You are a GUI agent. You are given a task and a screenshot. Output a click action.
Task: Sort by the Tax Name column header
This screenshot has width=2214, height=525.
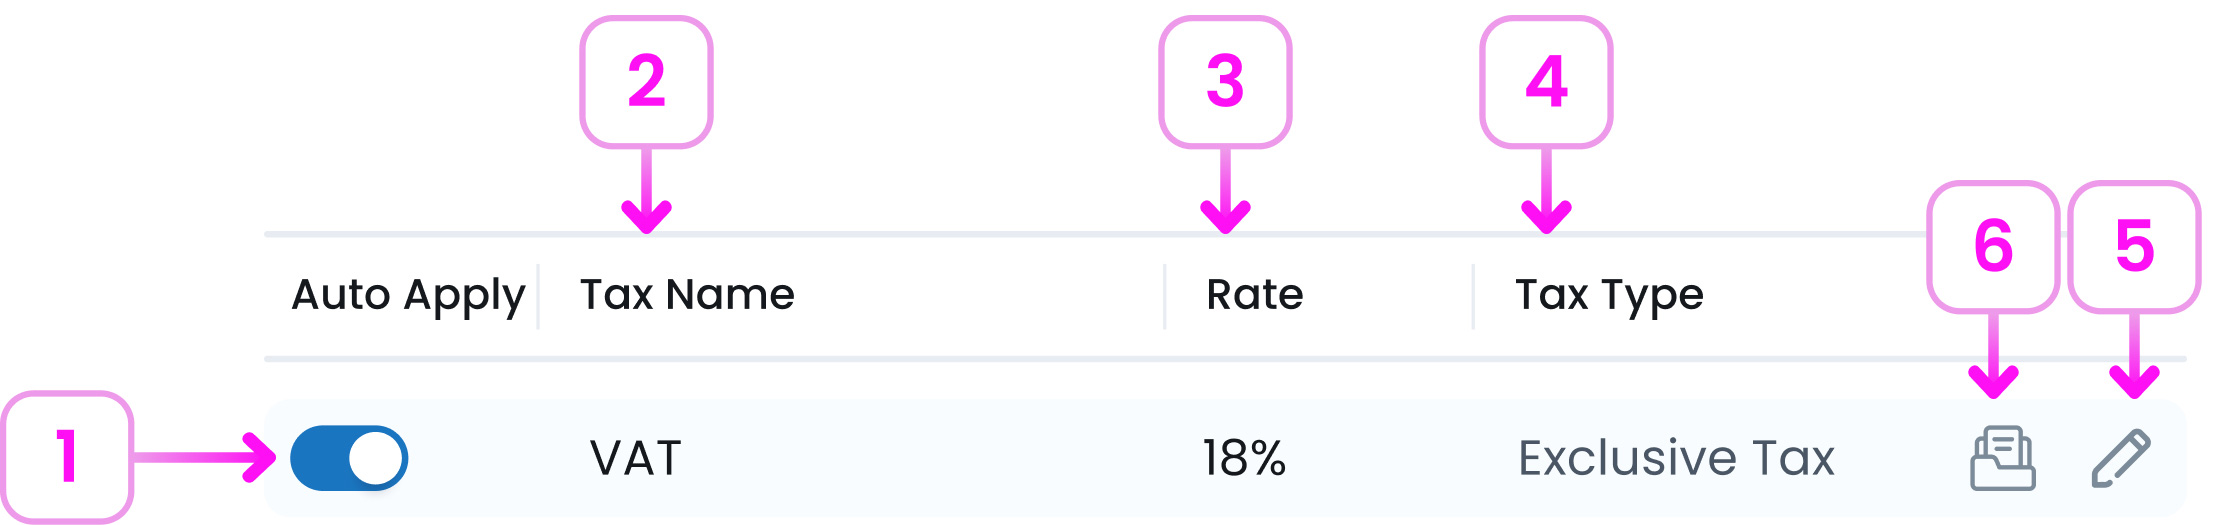(687, 295)
